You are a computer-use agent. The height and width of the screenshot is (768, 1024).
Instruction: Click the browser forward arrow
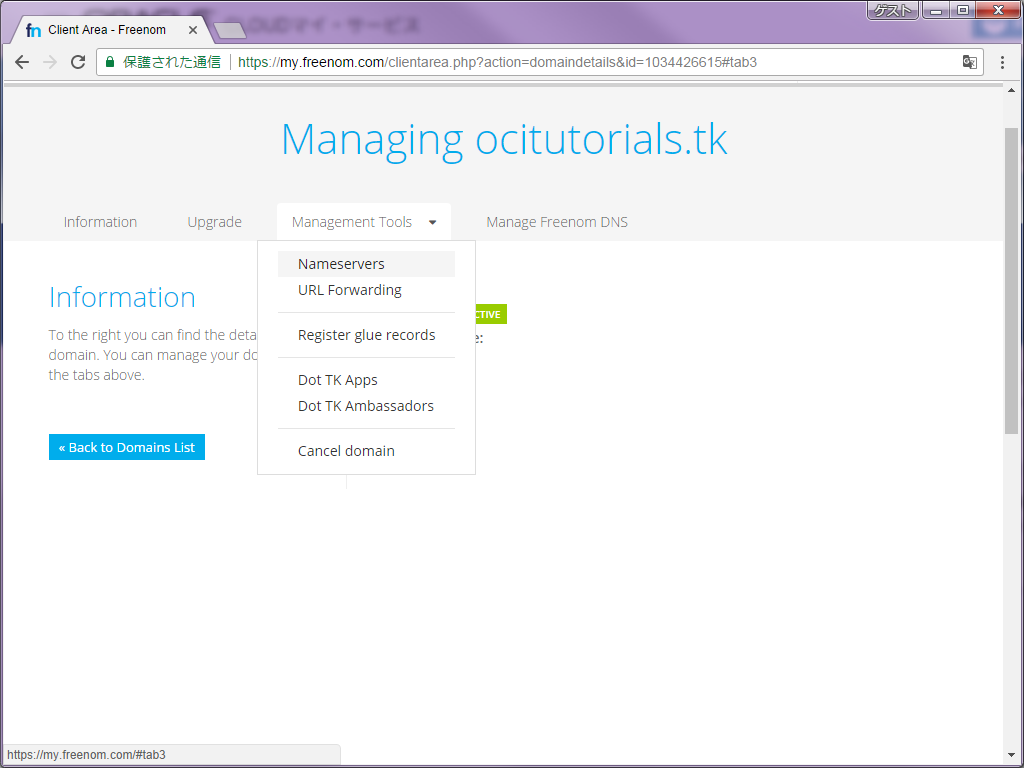click(x=50, y=62)
